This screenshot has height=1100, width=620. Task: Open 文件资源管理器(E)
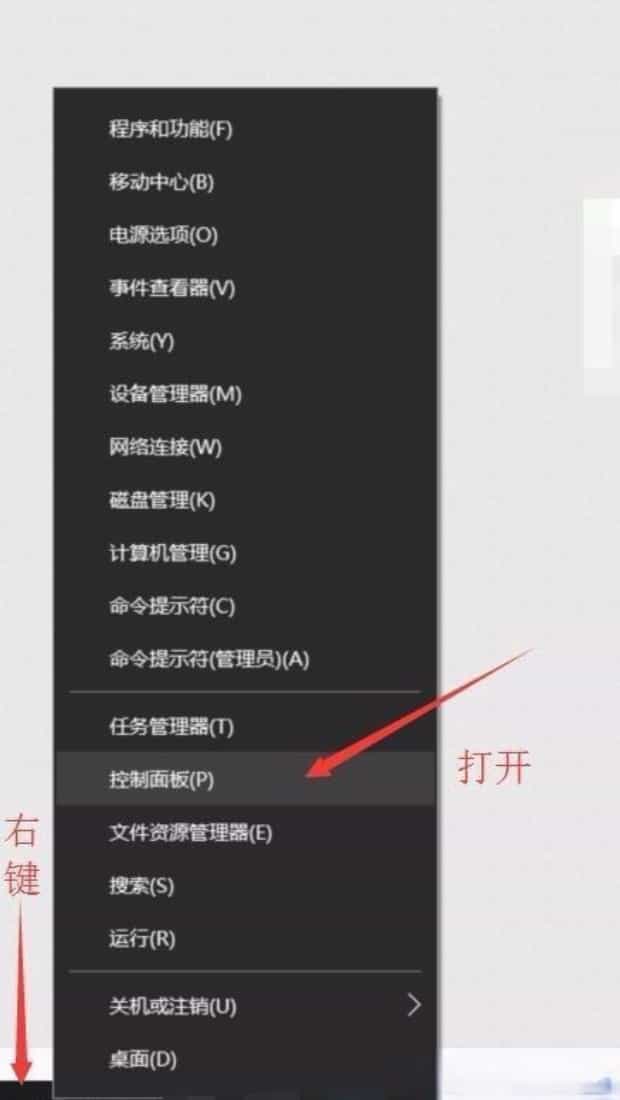coord(245,833)
